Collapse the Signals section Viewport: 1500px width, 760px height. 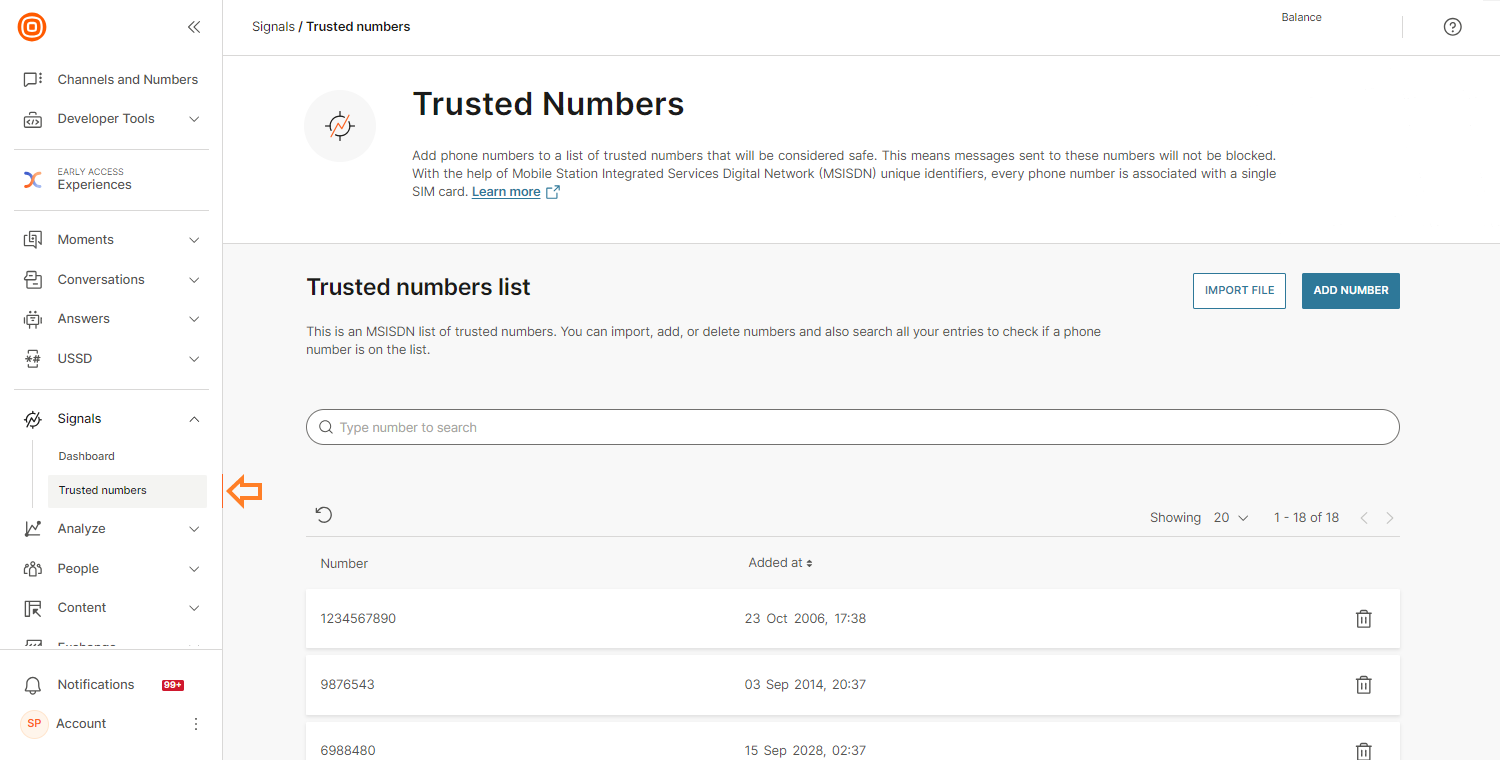coord(194,419)
